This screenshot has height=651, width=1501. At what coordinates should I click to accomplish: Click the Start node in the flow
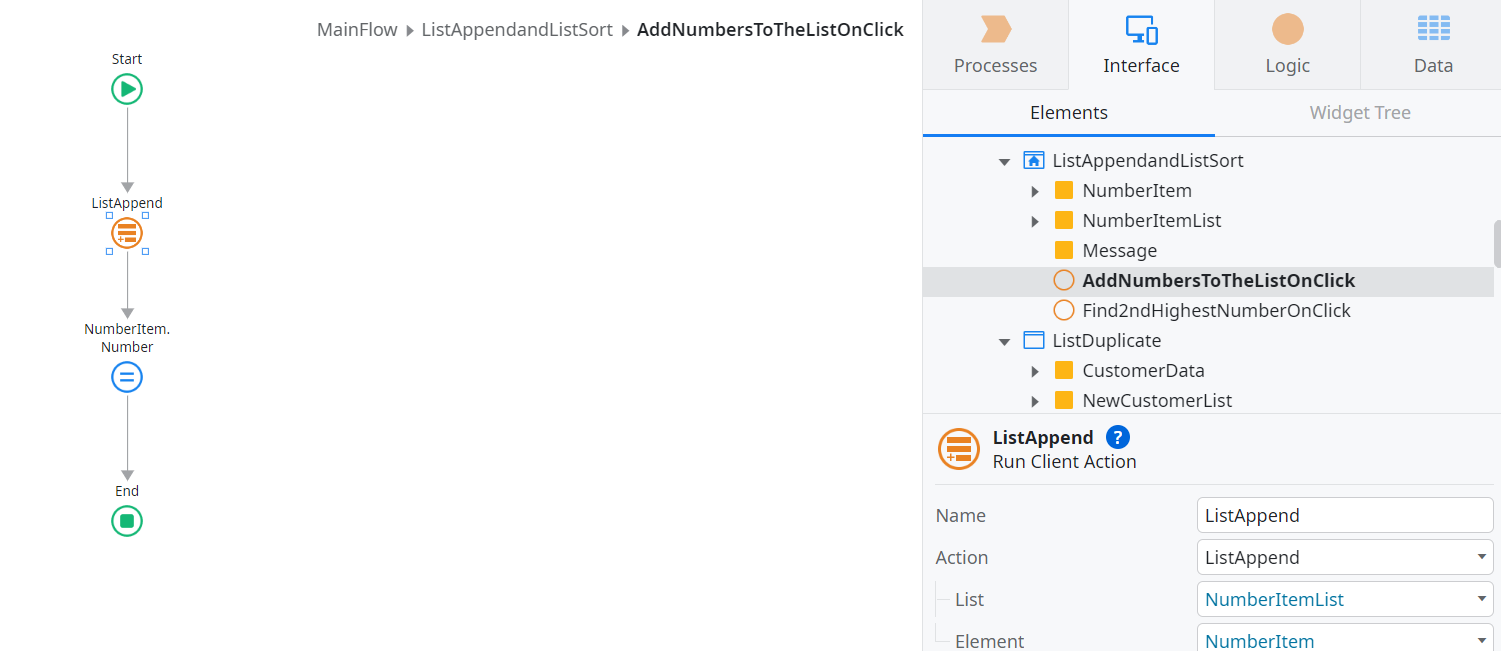point(127,88)
